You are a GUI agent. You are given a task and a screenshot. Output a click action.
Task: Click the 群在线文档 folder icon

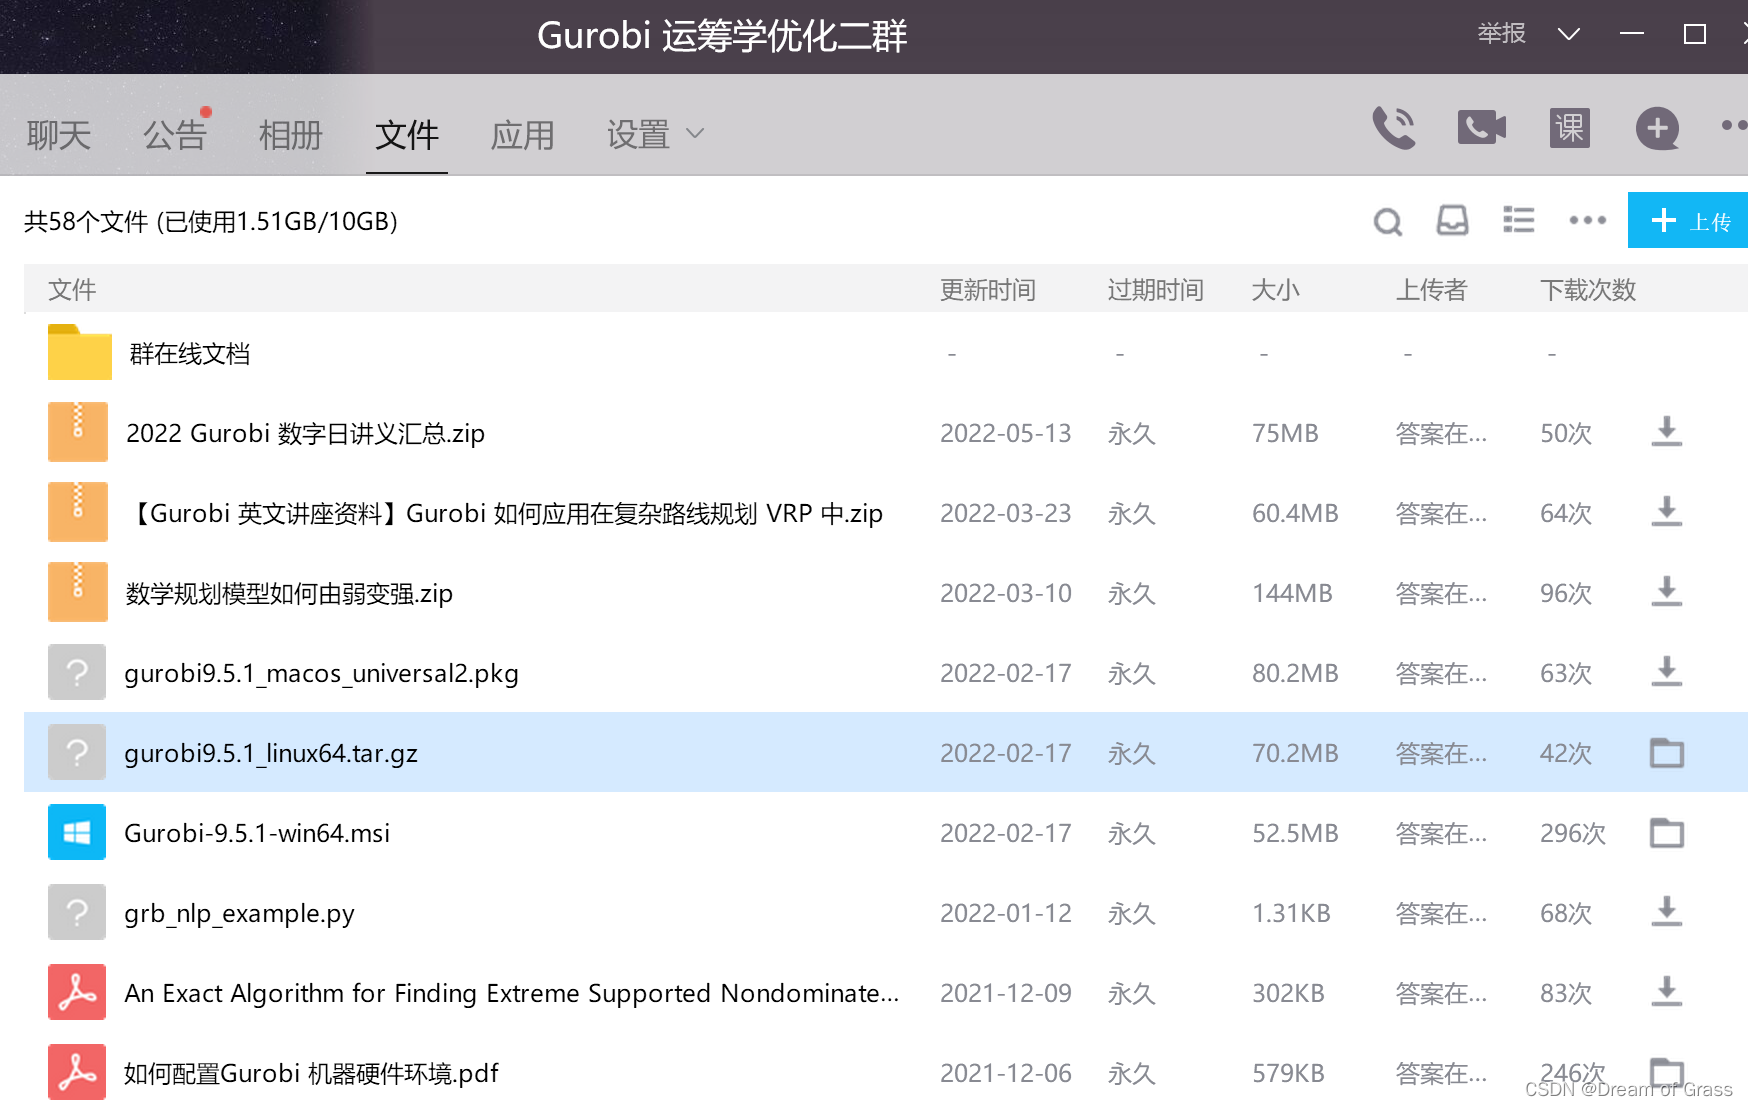tap(79, 352)
